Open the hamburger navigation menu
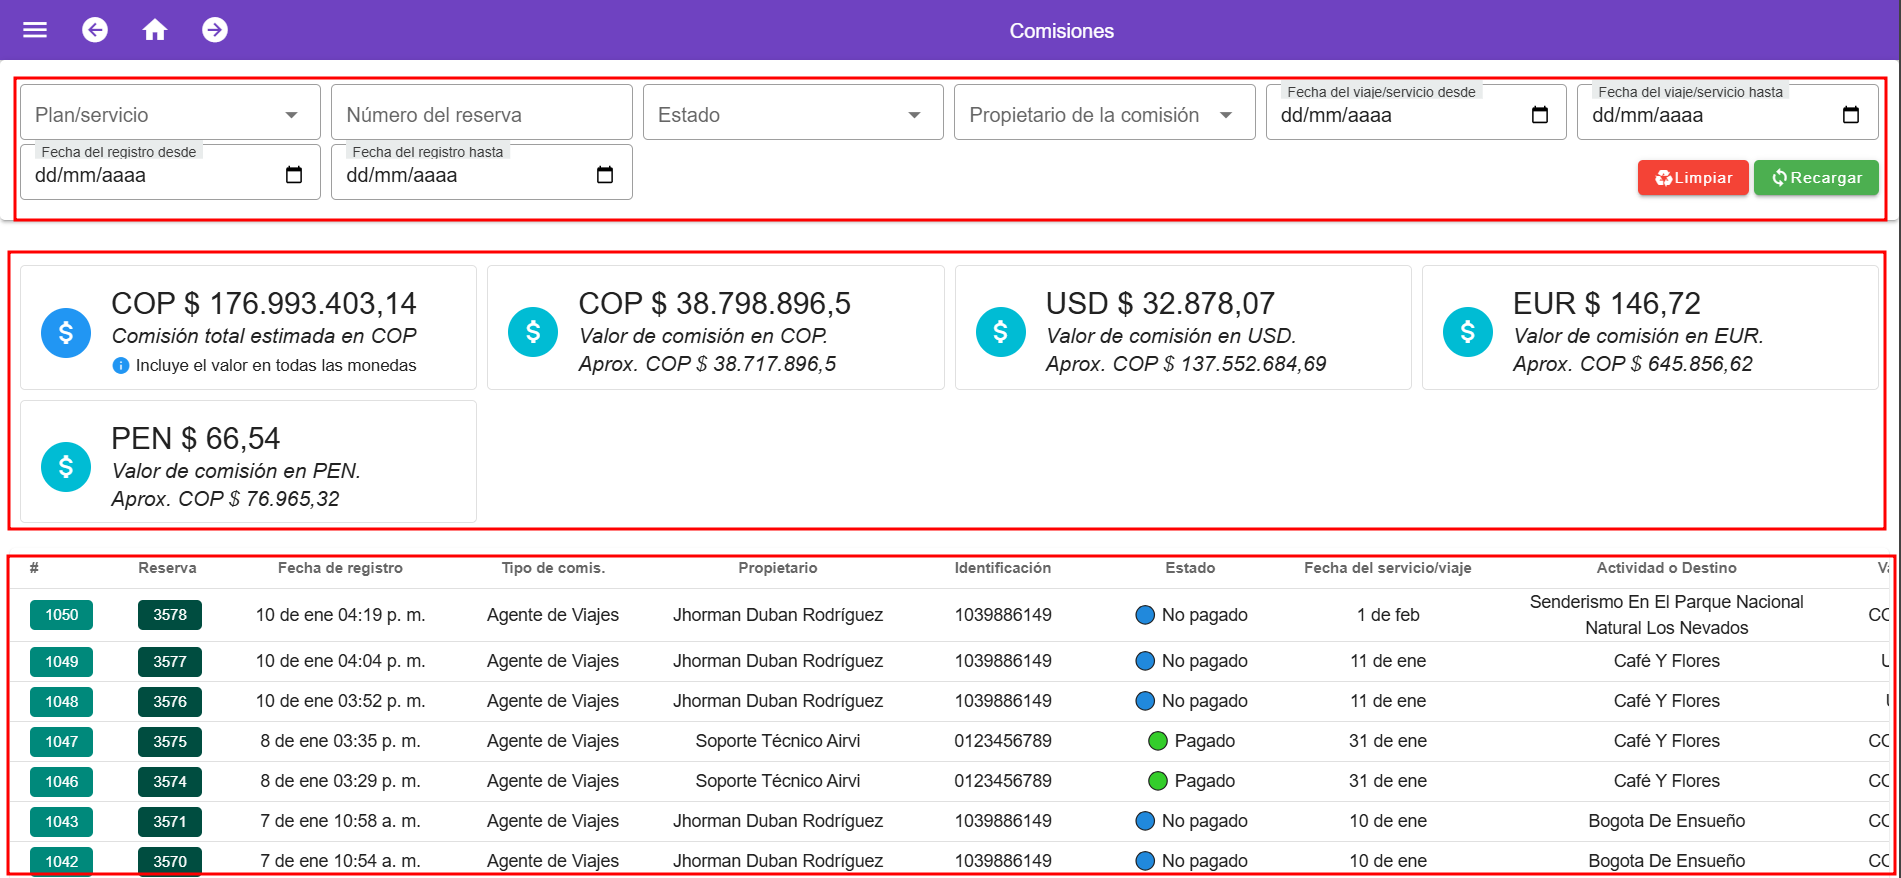The image size is (1901, 878). [35, 30]
